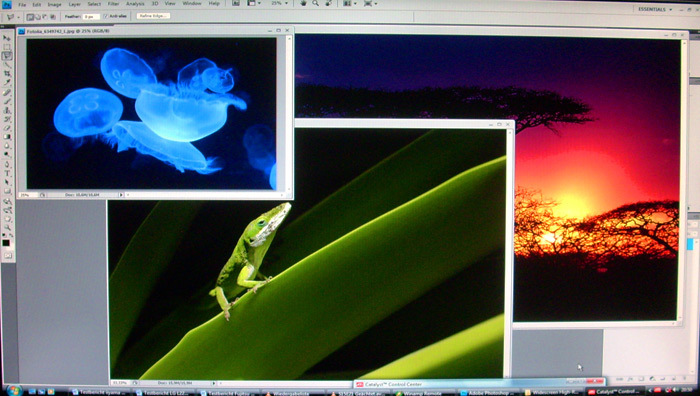Choose the Hand tool in application bar

point(303,4)
